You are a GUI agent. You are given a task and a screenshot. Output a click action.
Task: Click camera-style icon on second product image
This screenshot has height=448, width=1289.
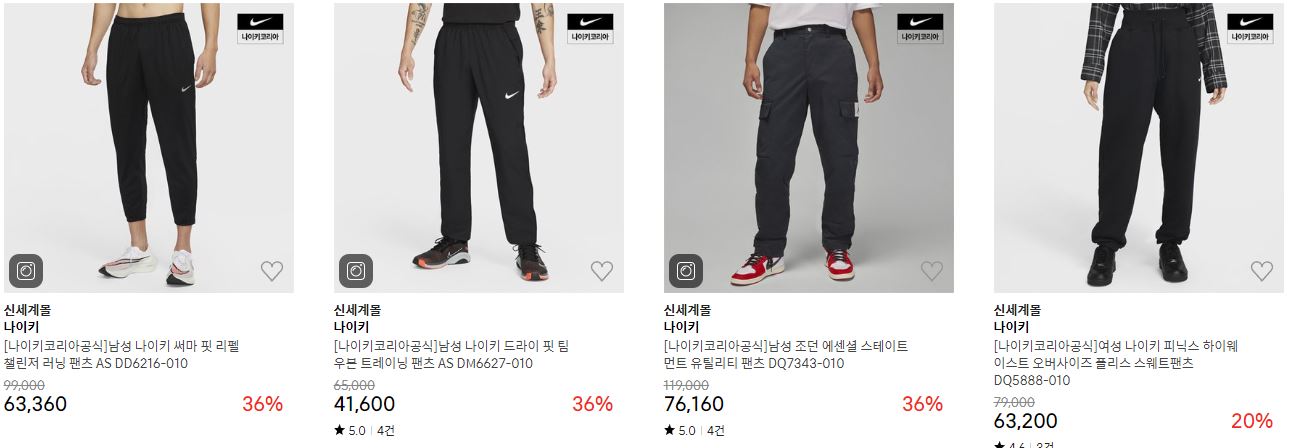tap(356, 271)
